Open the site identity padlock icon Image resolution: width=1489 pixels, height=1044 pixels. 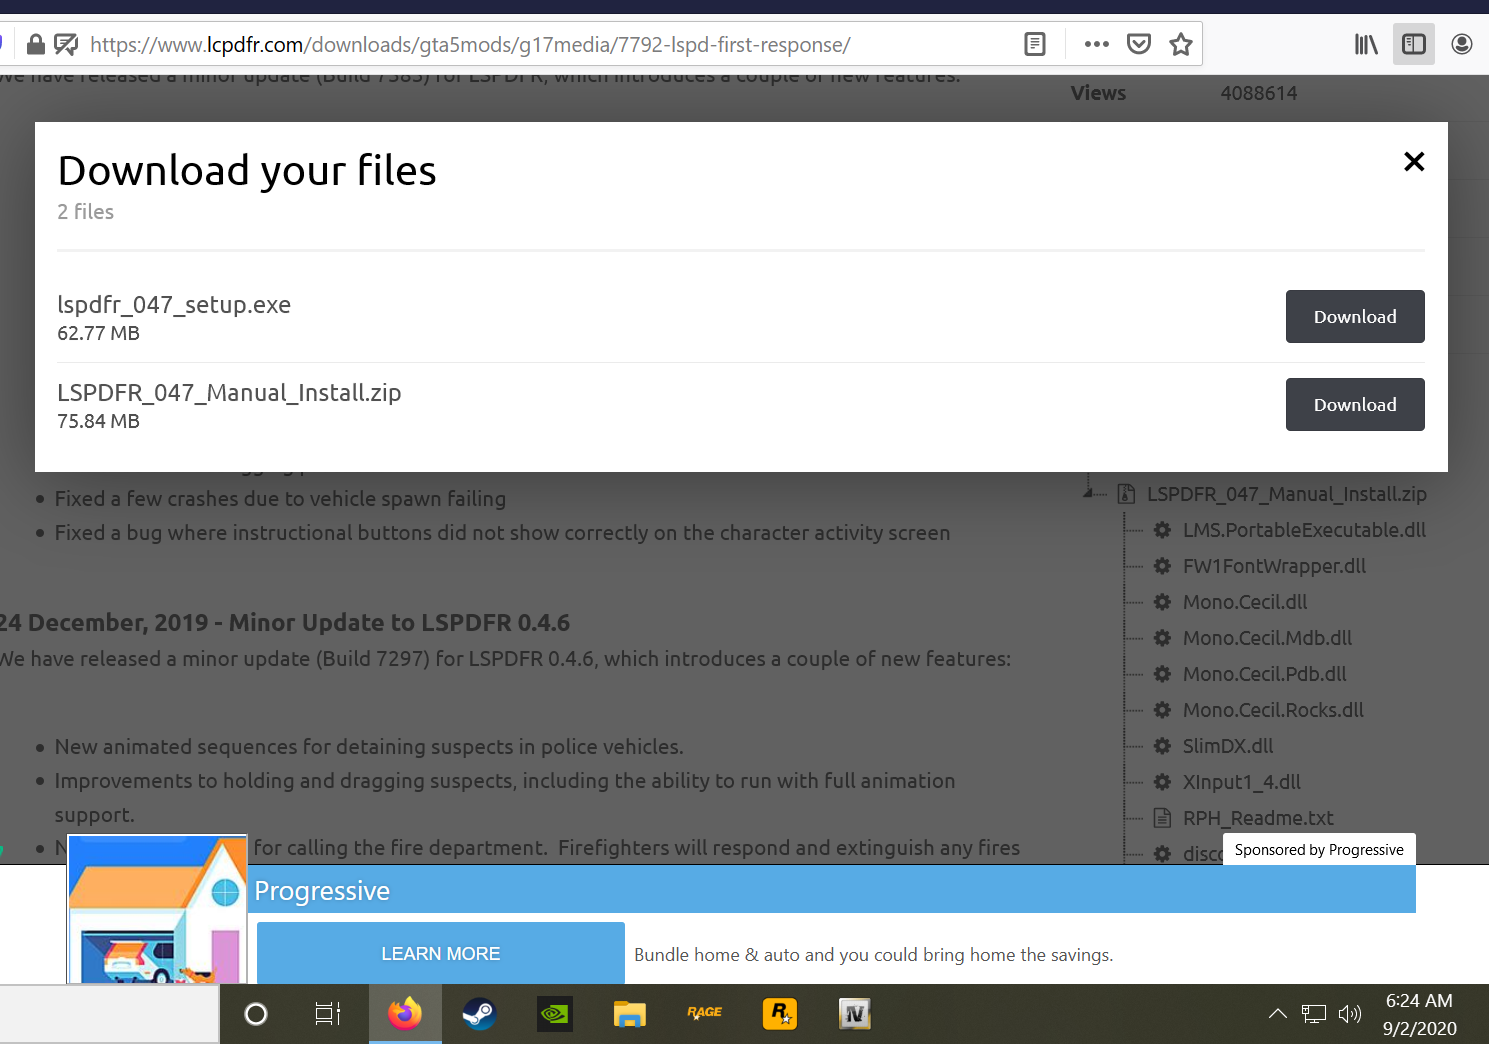click(x=36, y=45)
